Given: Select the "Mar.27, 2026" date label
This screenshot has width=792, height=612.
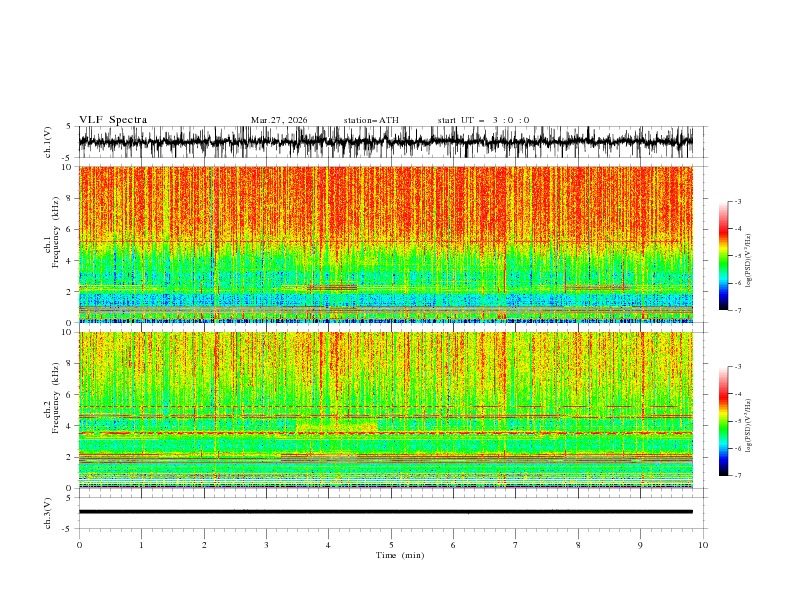Looking at the screenshot, I should [279, 120].
